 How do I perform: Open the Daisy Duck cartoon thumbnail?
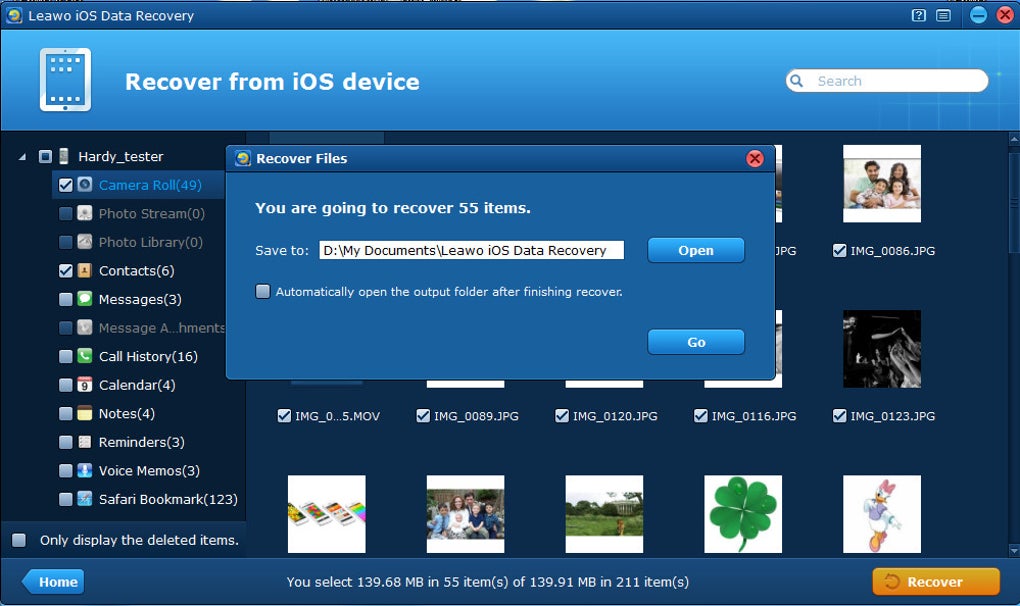[x=882, y=514]
